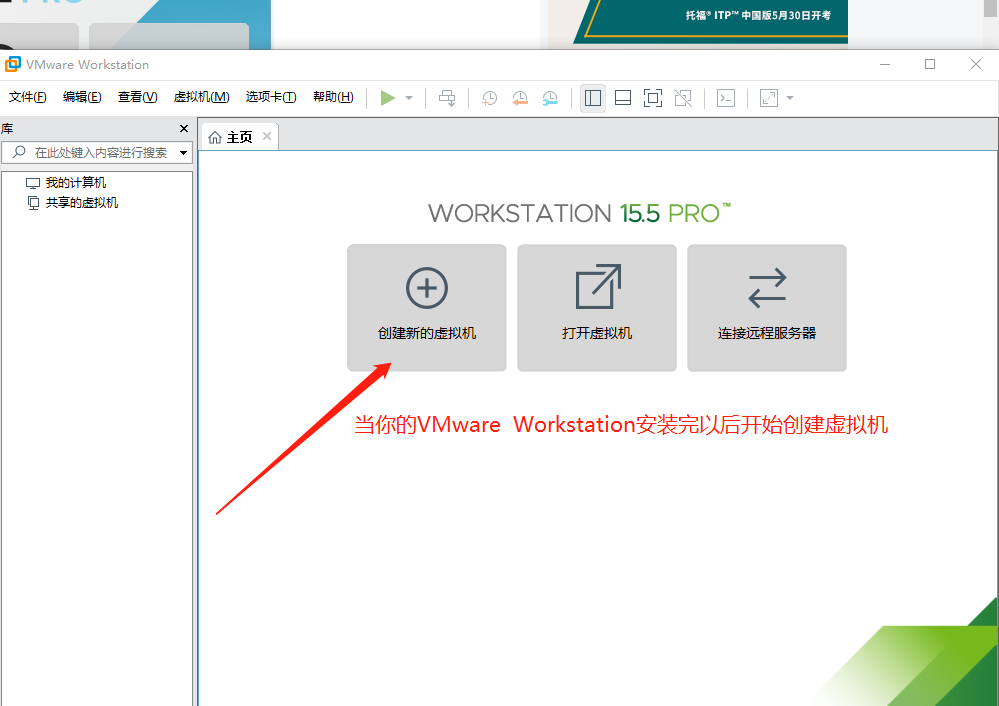
Task: Open the 选项卡(T) menu
Action: 271,97
